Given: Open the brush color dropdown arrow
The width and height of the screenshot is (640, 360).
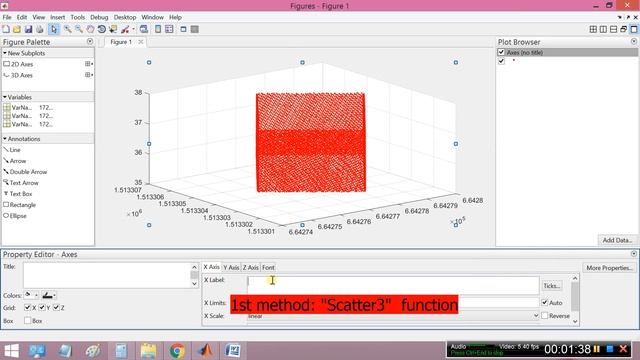Looking at the screenshot, I should point(133,29).
